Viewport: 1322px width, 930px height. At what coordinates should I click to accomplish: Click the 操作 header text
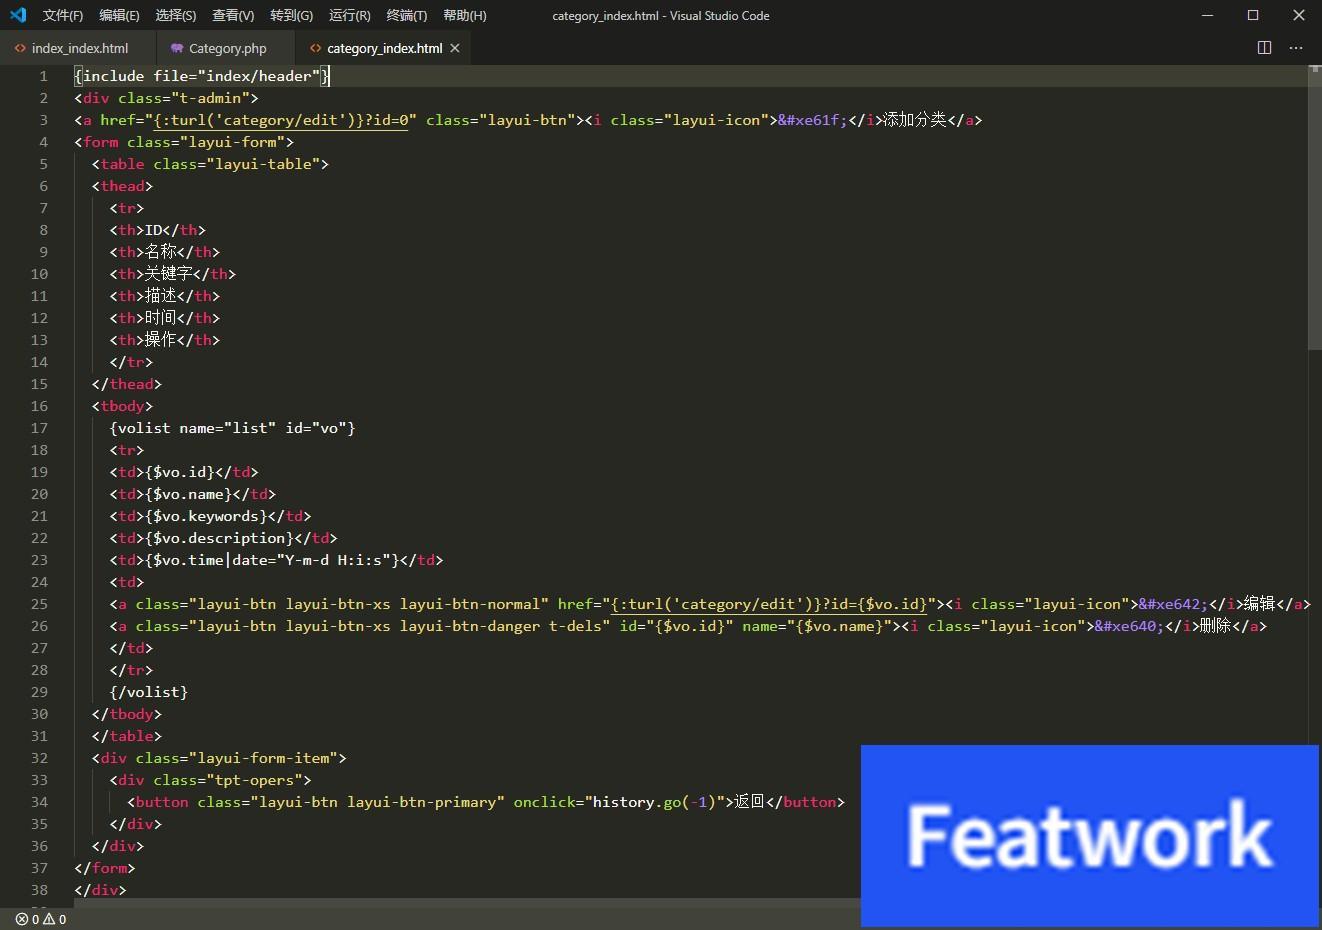coord(160,340)
